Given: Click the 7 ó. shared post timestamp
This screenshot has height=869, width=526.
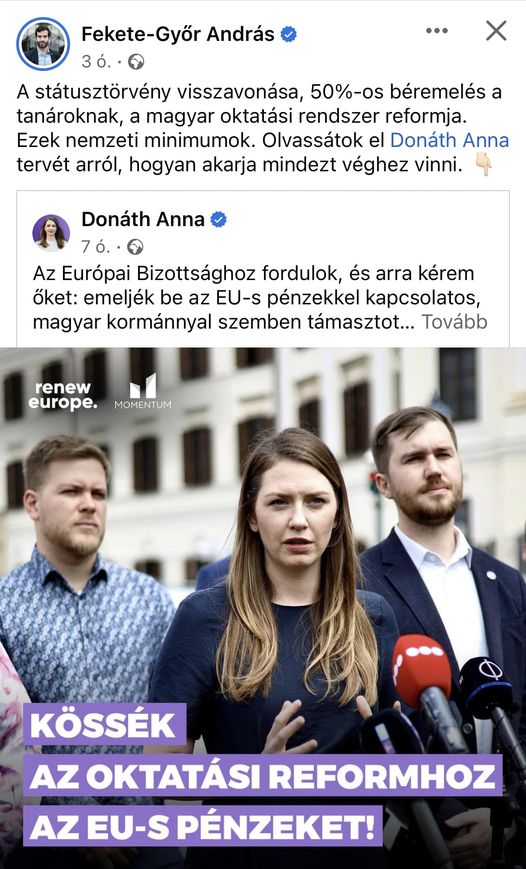Looking at the screenshot, I should pyautogui.click(x=96, y=247).
